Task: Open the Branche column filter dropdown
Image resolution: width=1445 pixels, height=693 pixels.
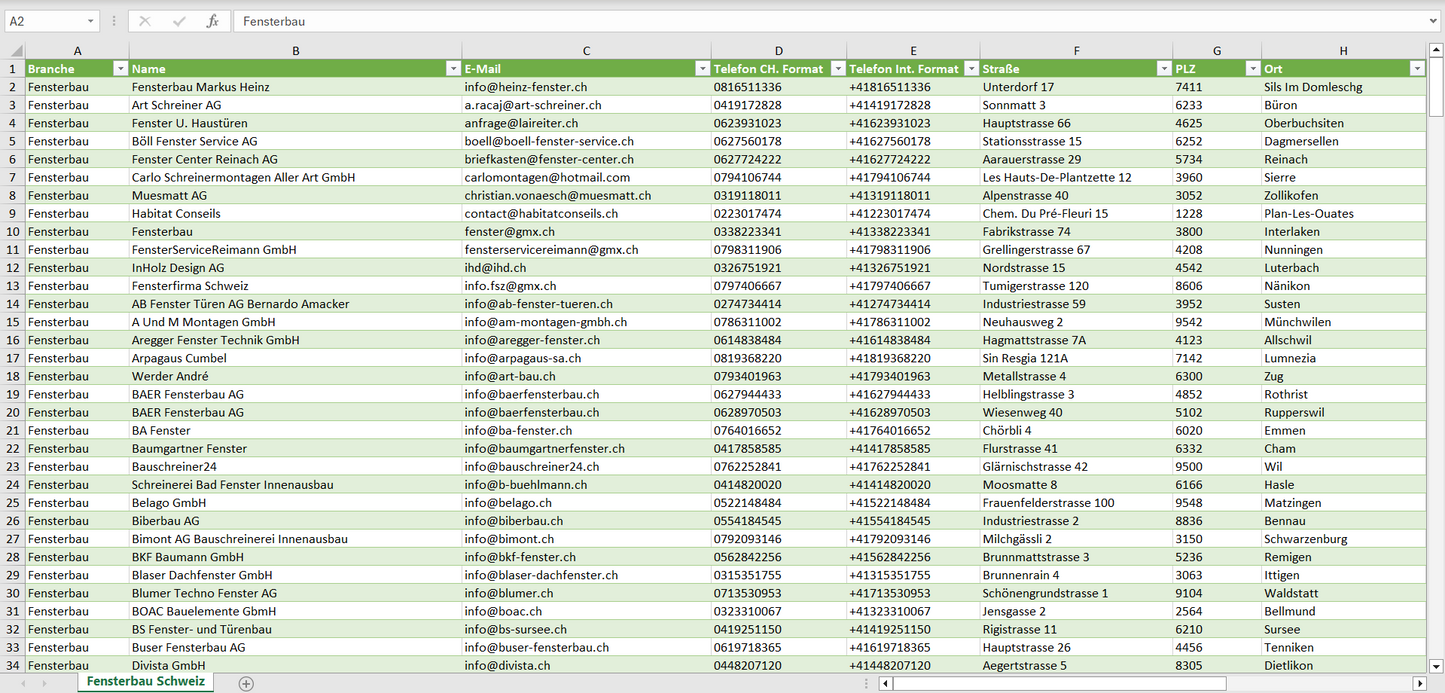Action: [120, 69]
